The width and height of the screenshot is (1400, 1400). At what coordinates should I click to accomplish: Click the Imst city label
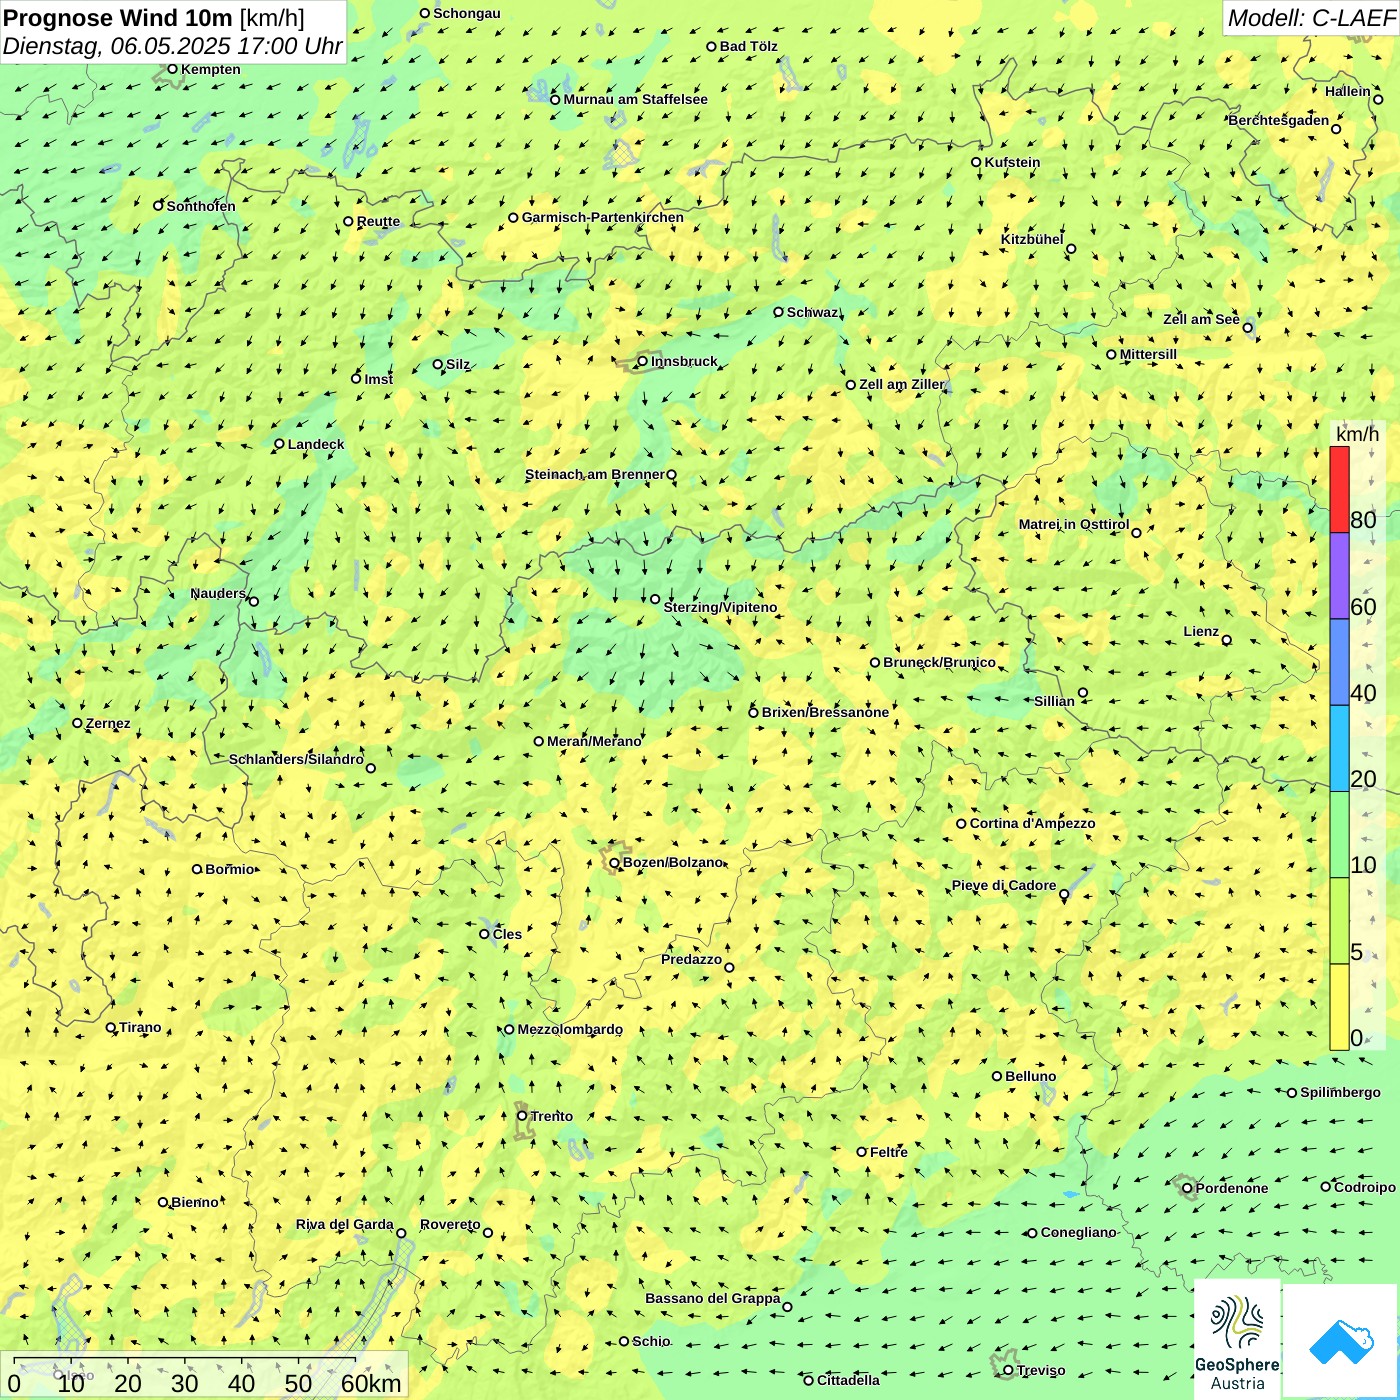[379, 379]
